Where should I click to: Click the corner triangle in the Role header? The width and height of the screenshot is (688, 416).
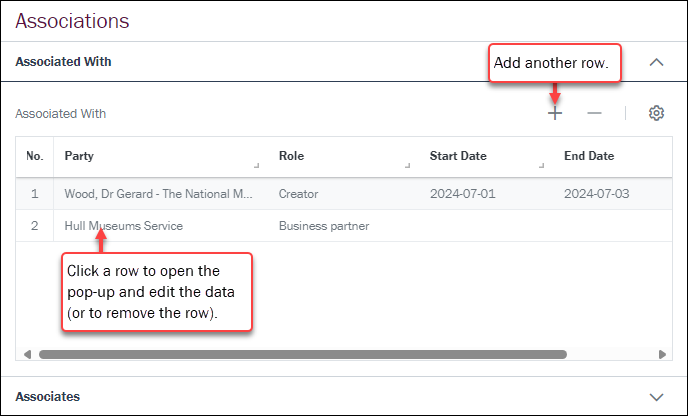(408, 165)
